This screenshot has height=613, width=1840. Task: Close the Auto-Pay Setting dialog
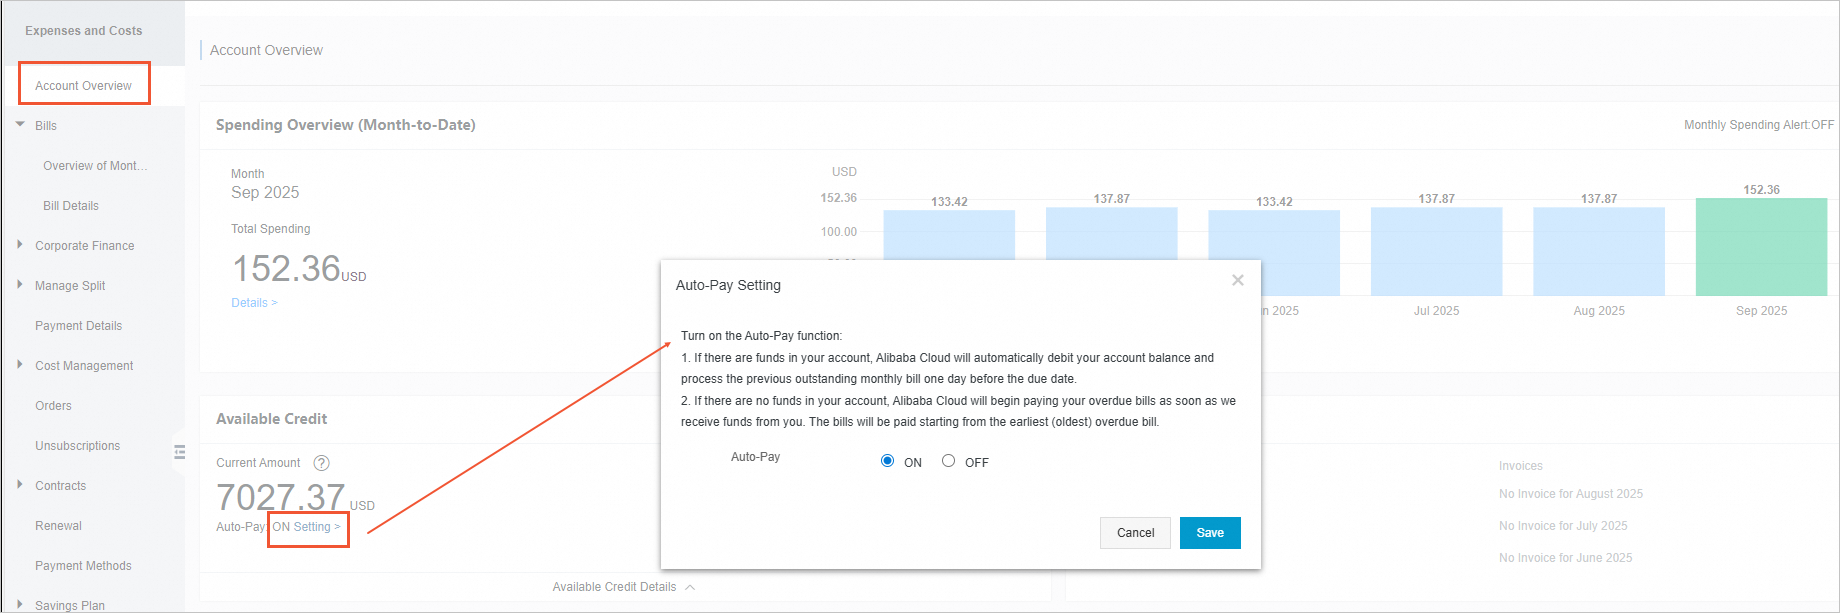pos(1238,280)
